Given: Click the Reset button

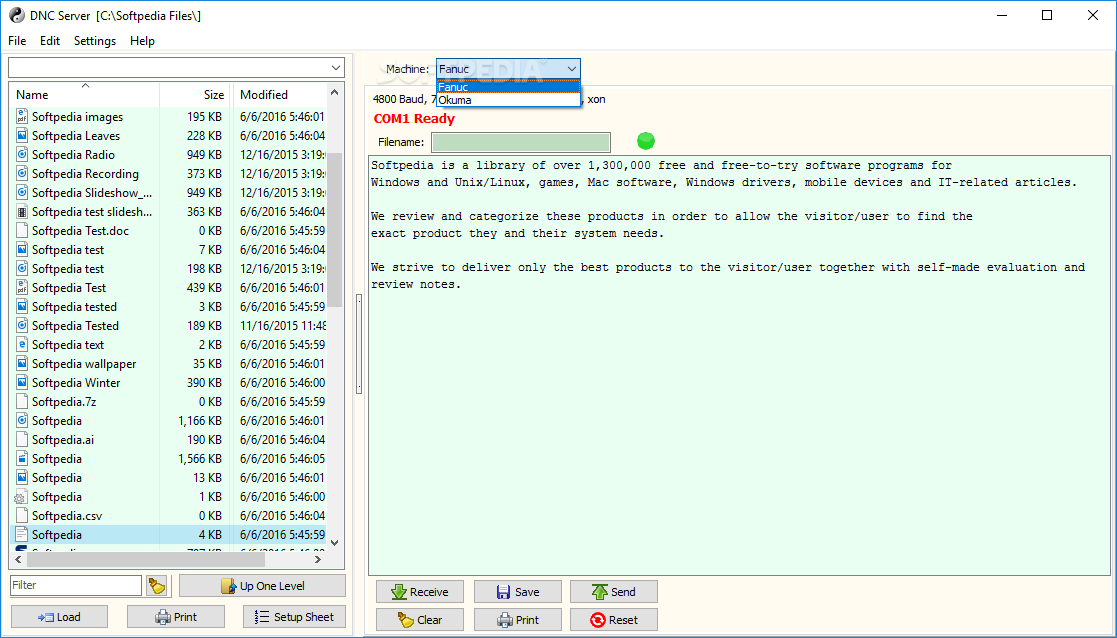Looking at the screenshot, I should tap(613, 619).
